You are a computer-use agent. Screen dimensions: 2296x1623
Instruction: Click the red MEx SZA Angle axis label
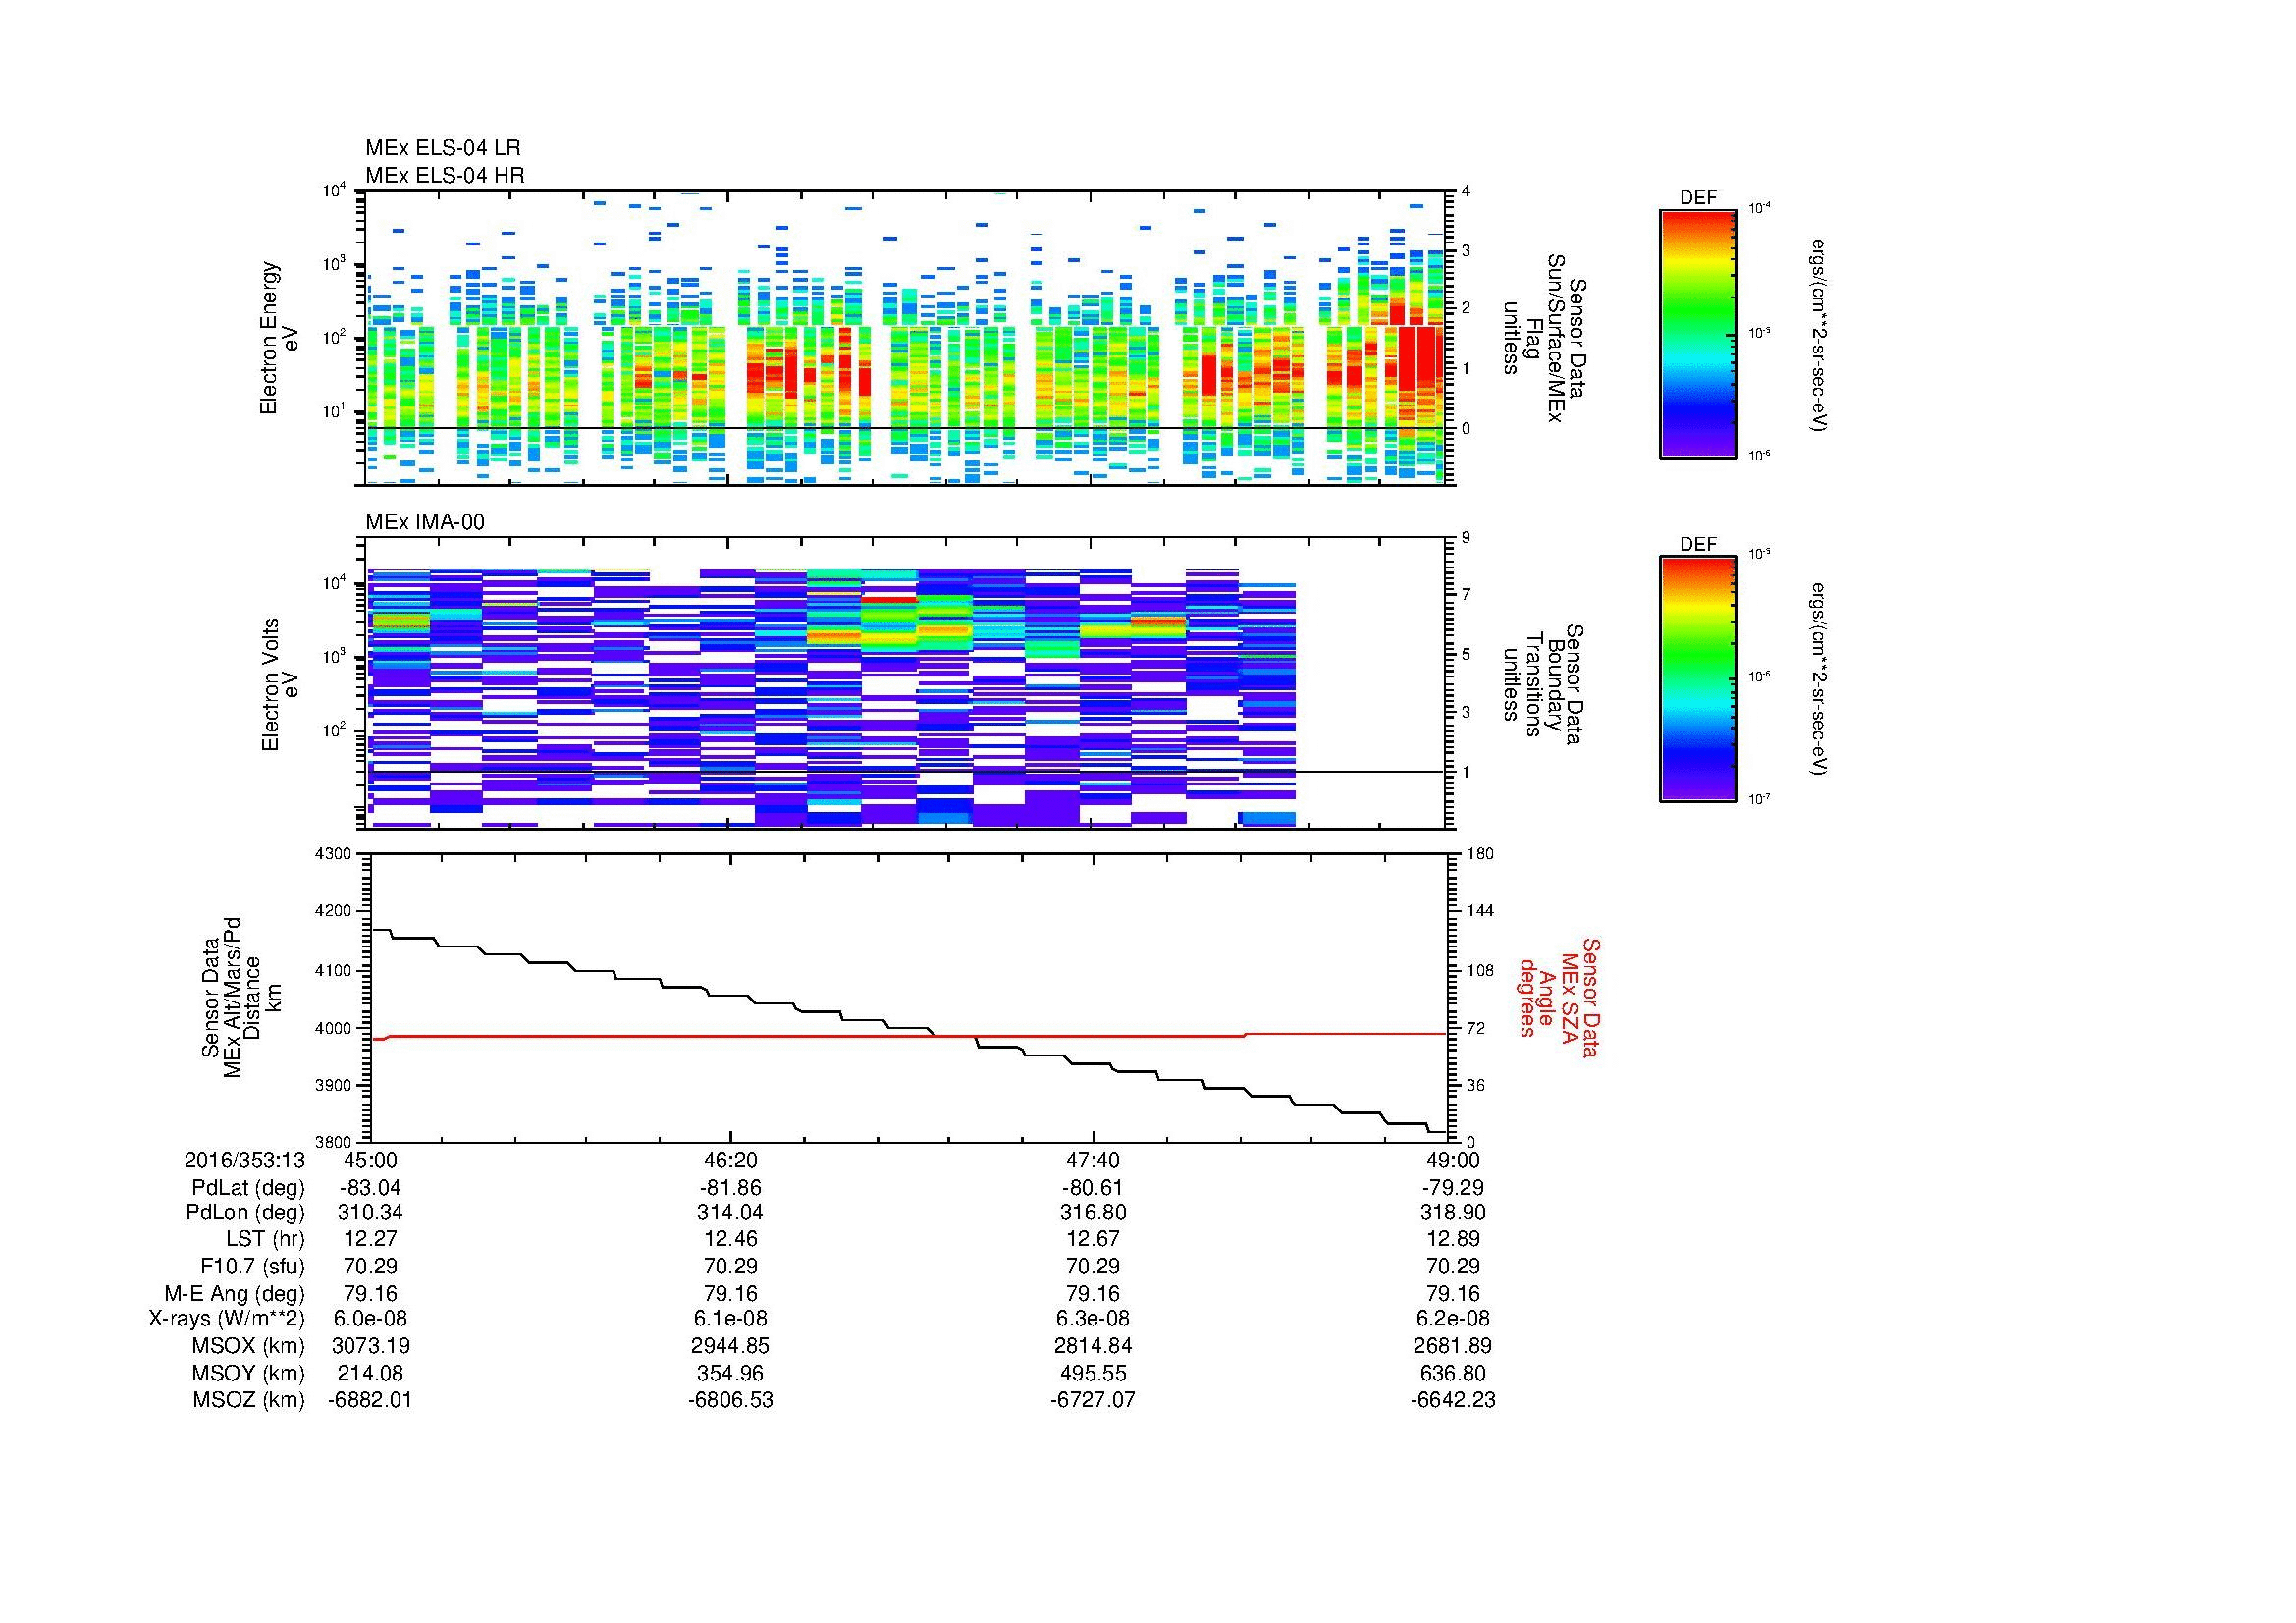coord(1558,997)
